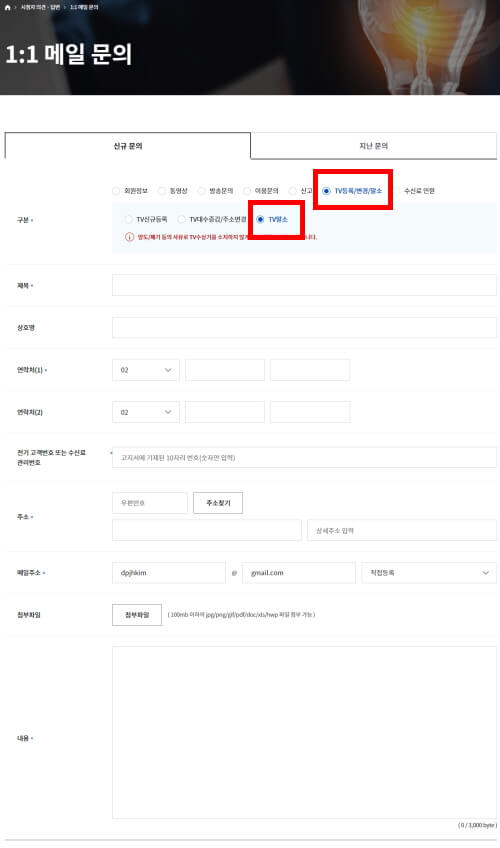500x848 pixels.
Task: Click the email domain field showing gmail.com
Action: pyautogui.click(x=299, y=573)
